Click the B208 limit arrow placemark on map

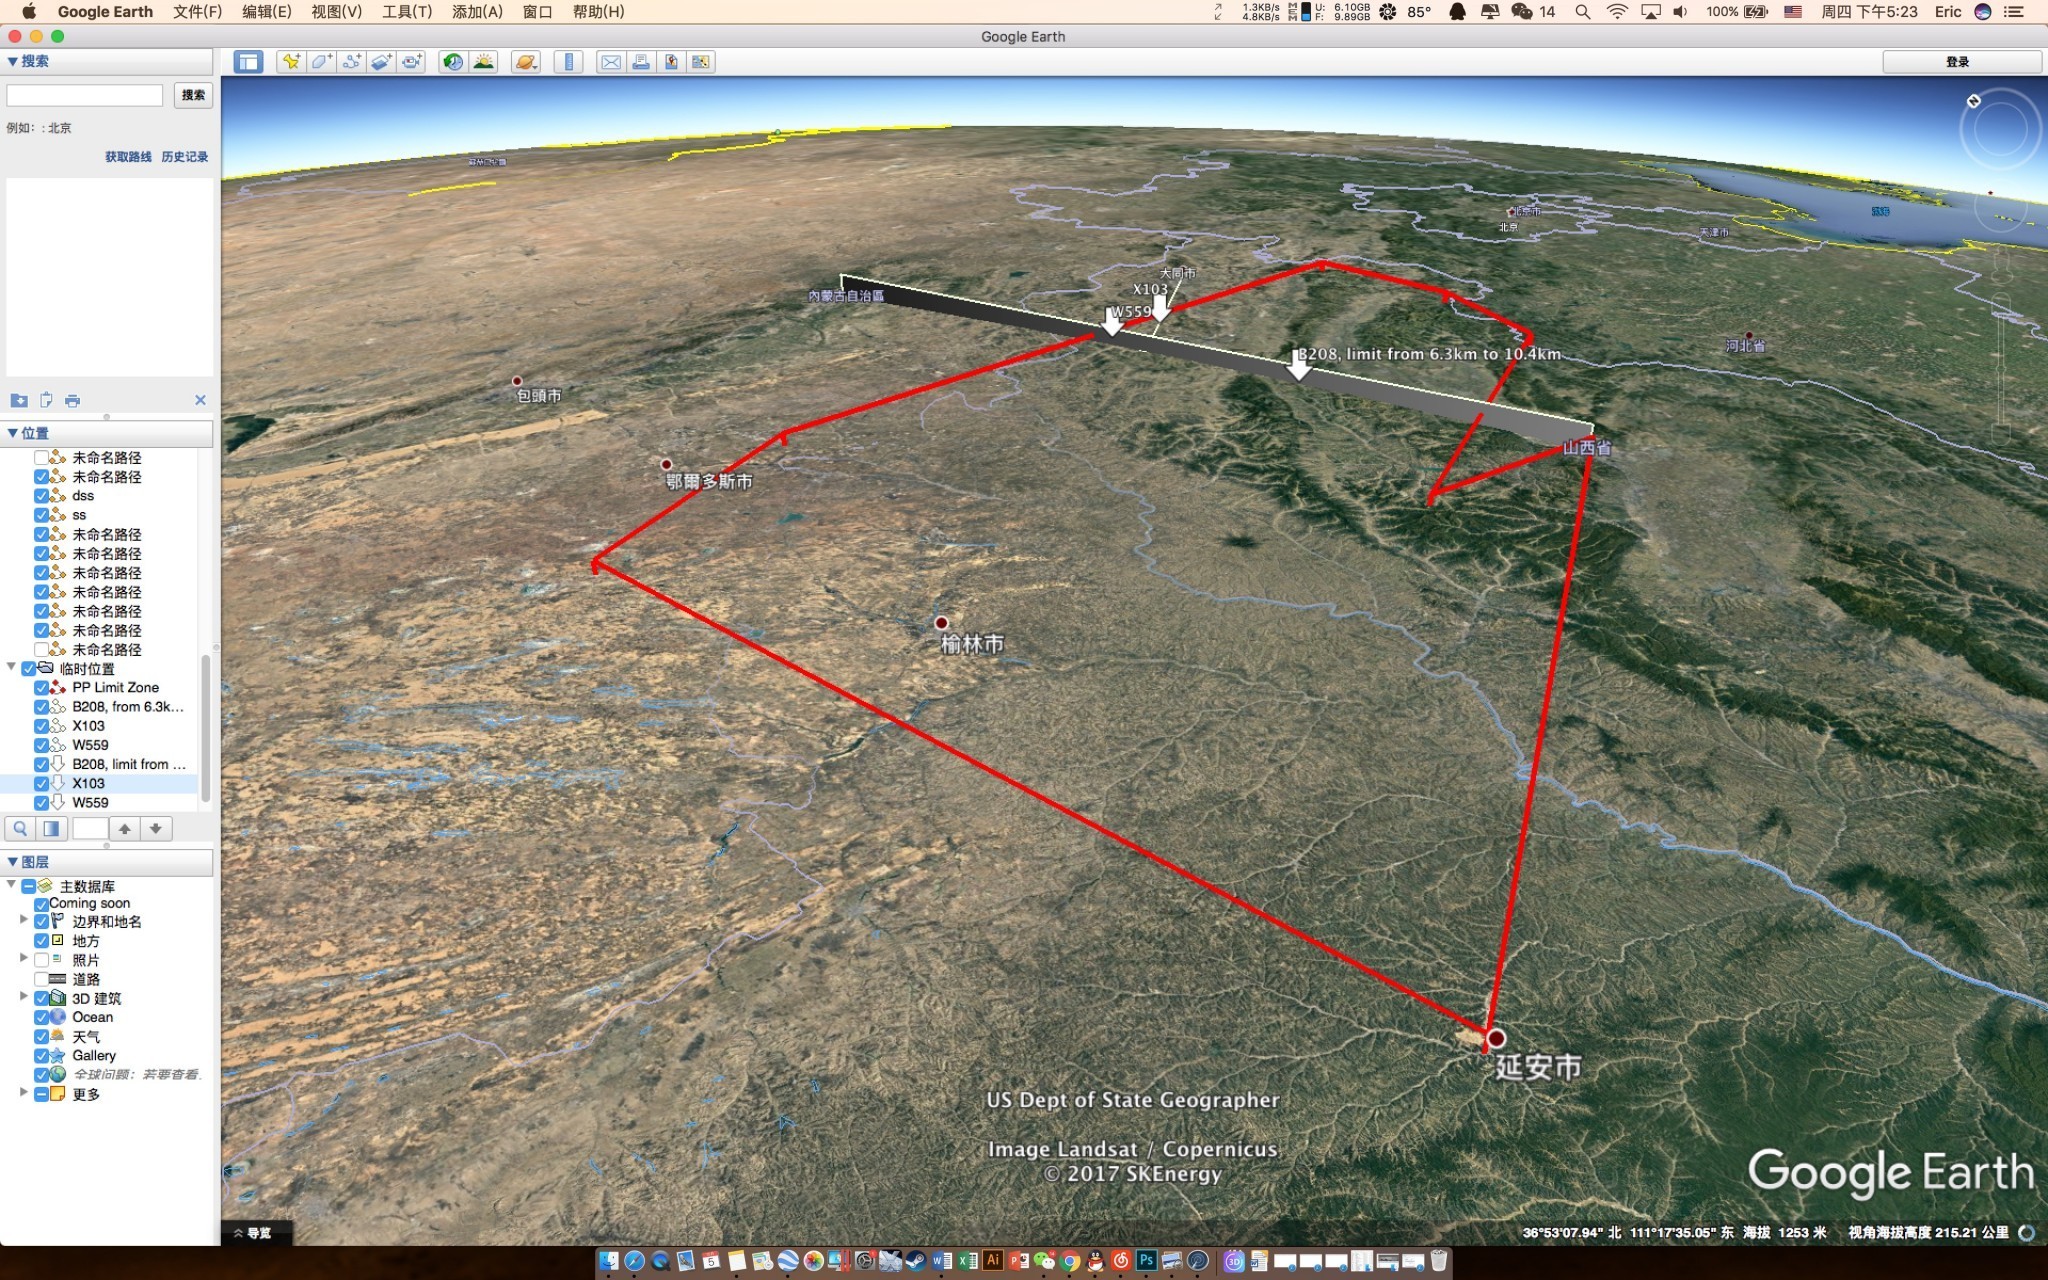tap(1298, 365)
